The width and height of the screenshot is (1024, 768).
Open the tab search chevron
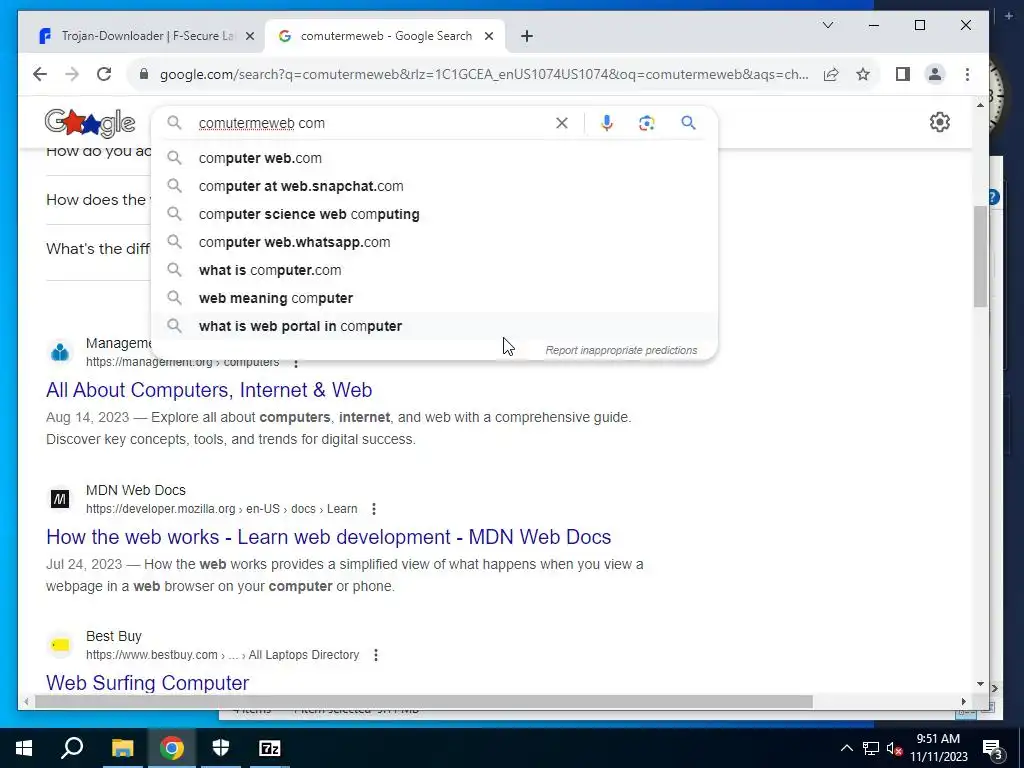pos(827,25)
